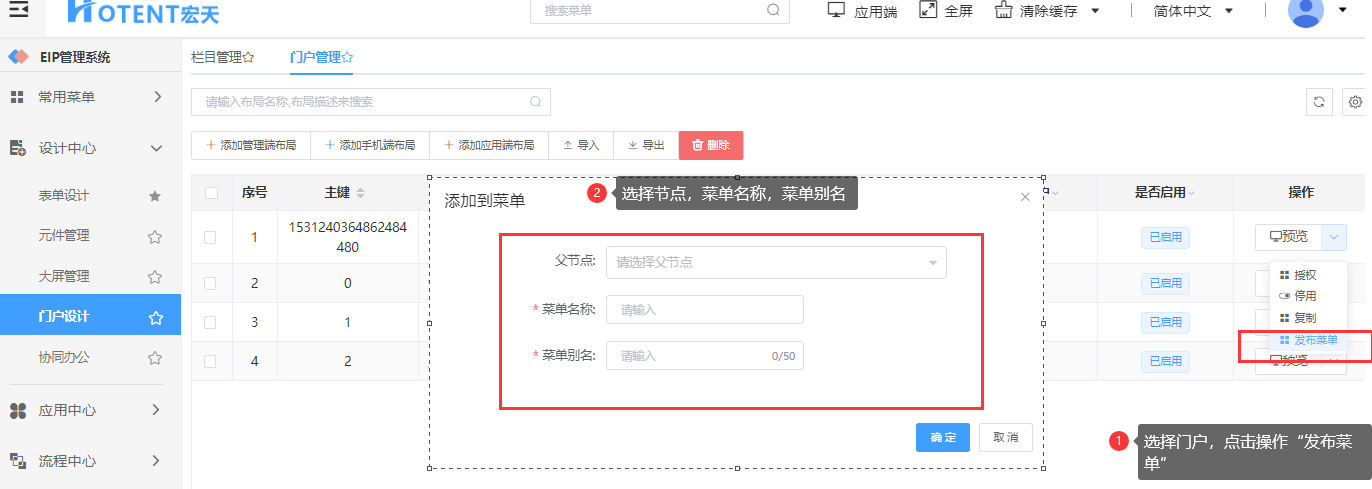This screenshot has height=489, width=1372.
Task: Open 简体中文 language dropdown
Action: 1229,11
